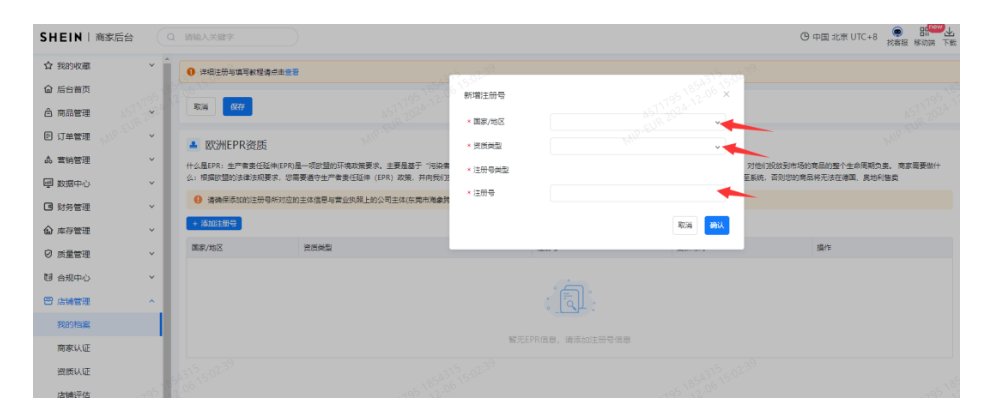This screenshot has height=413, width=981.
Task: Collapse the 店铺管理 section chevron
Action: [x=151, y=301]
